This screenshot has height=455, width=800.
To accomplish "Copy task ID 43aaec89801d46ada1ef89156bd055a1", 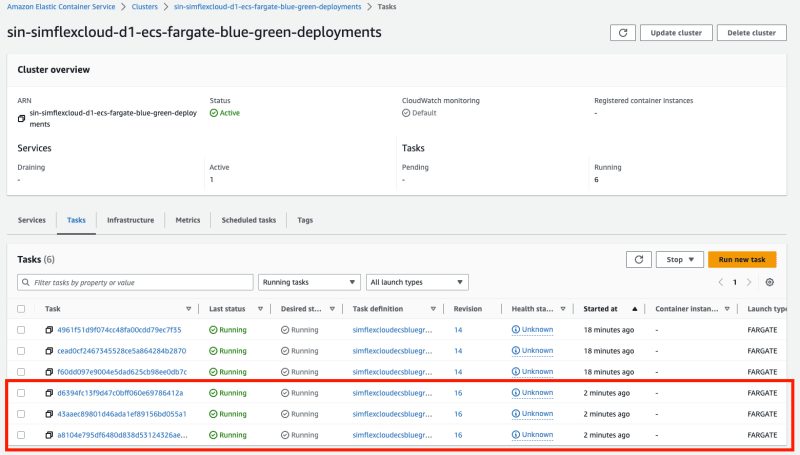I will point(49,414).
